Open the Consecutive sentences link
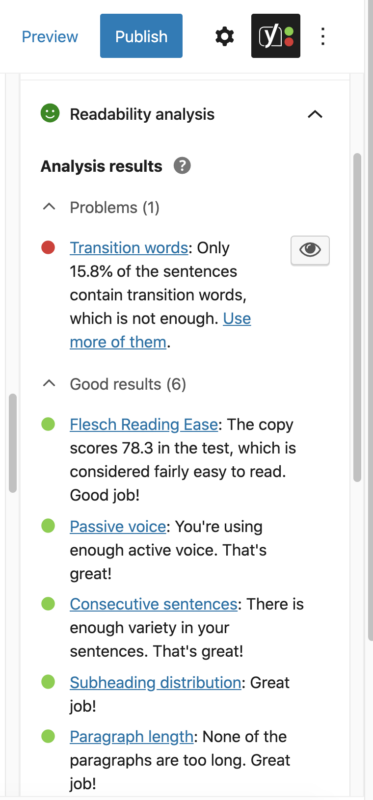Viewport: 373px width, 800px height. click(x=154, y=604)
